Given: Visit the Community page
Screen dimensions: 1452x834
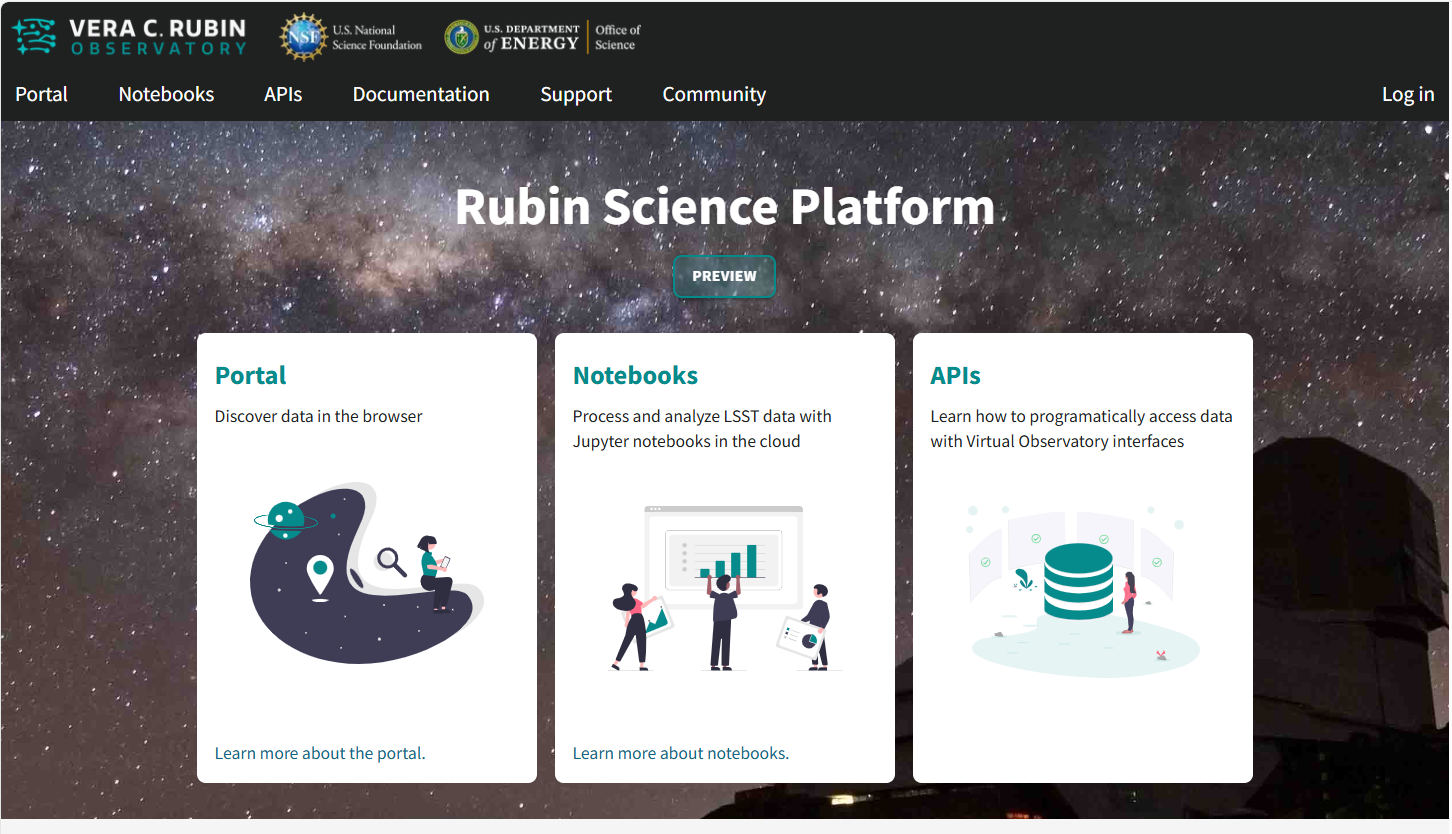Looking at the screenshot, I should pyautogui.click(x=714, y=94).
